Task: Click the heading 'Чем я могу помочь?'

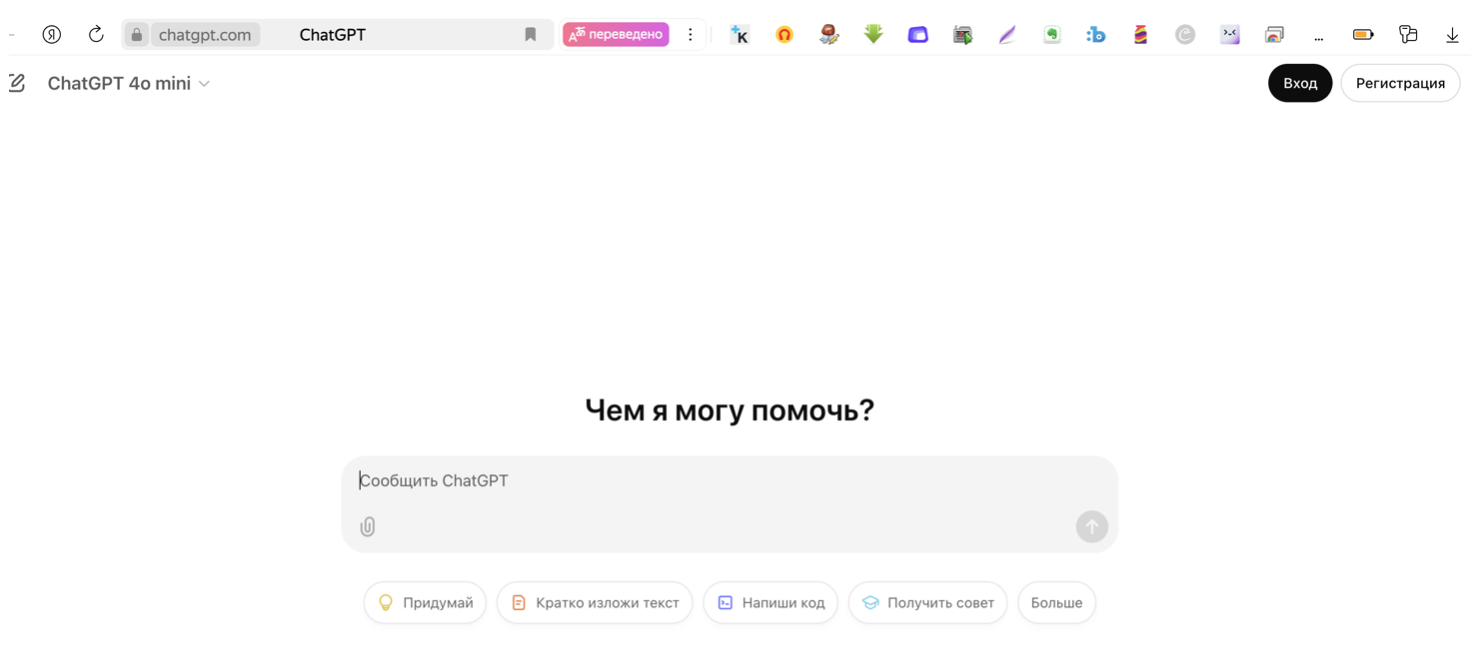Action: 730,410
